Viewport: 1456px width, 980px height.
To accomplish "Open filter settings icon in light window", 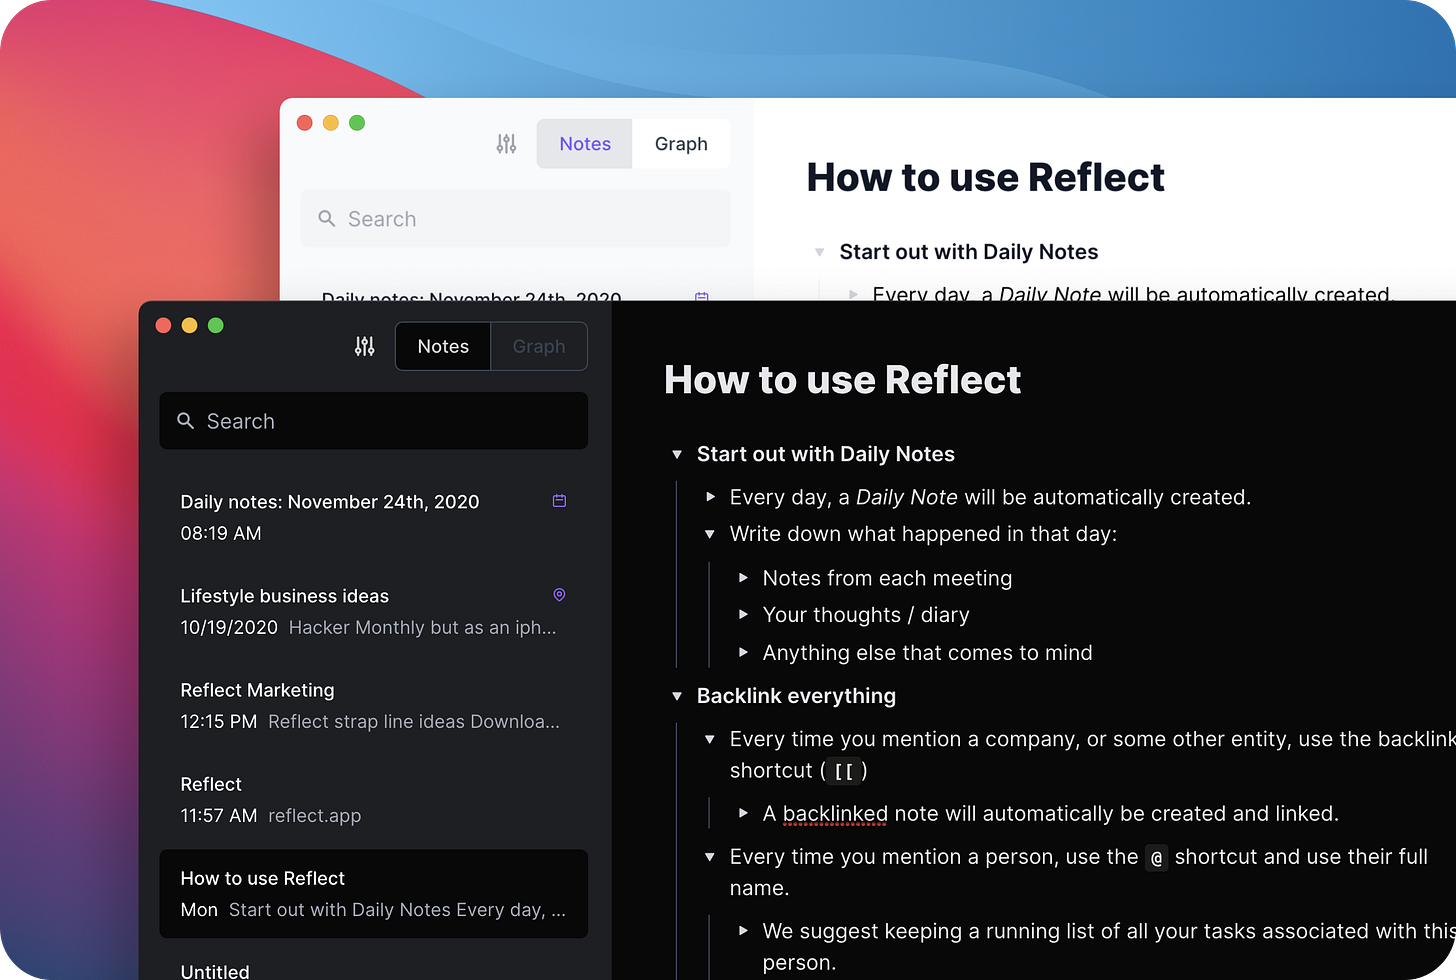I will 507,144.
